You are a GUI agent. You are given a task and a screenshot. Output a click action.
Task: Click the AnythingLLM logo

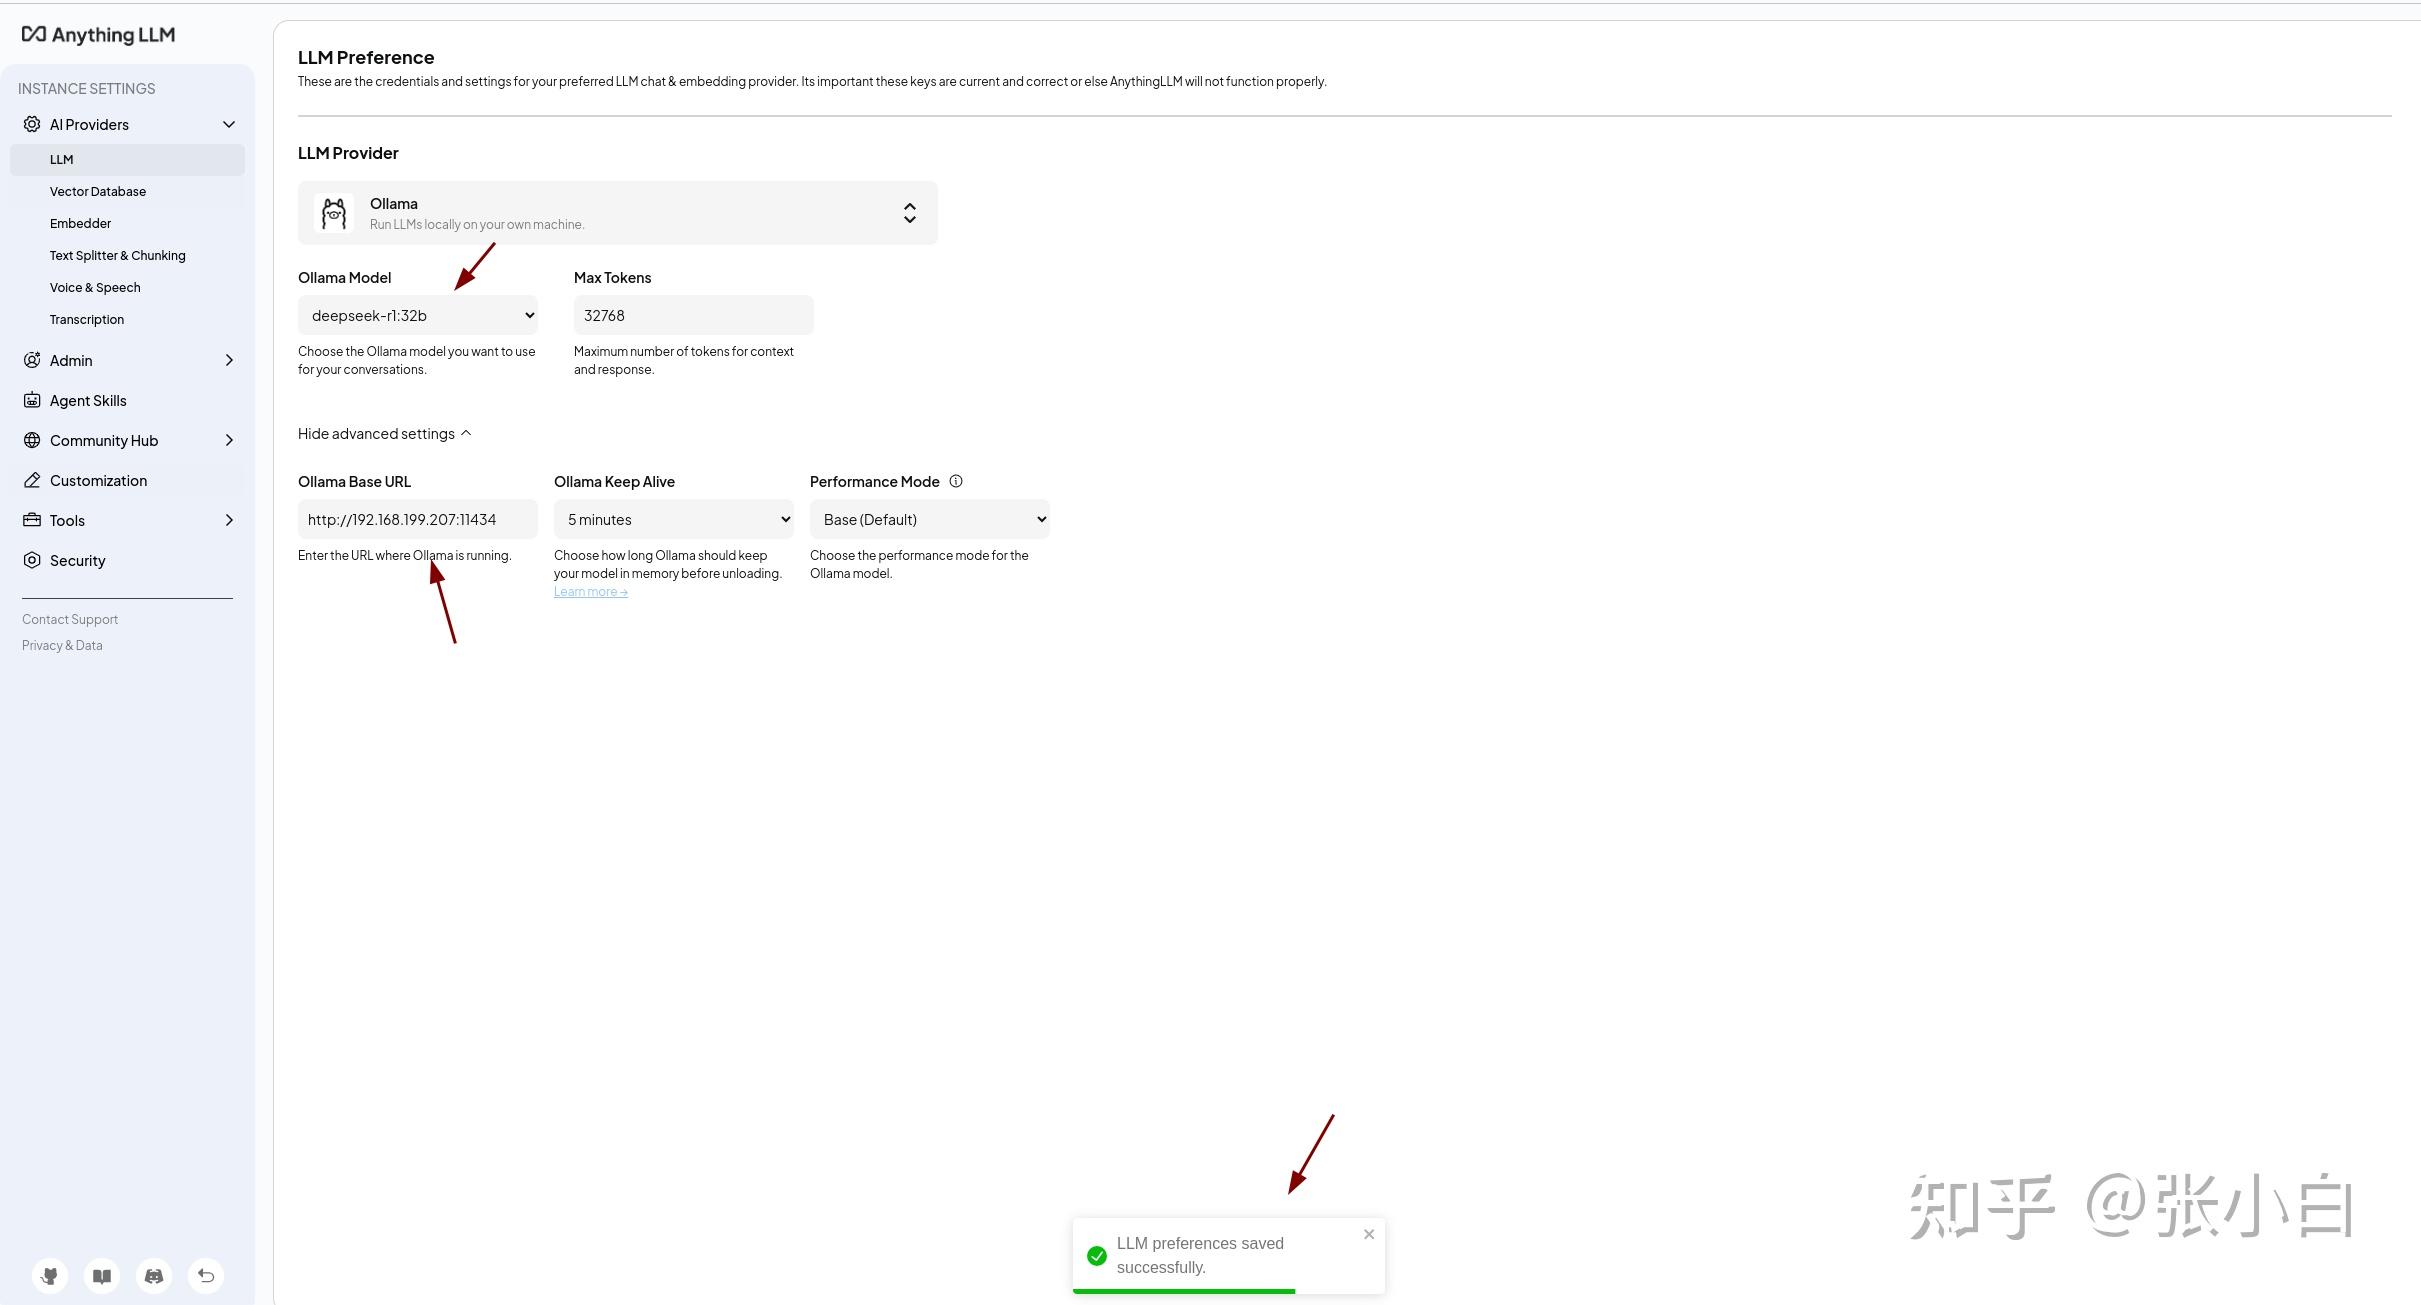98,35
